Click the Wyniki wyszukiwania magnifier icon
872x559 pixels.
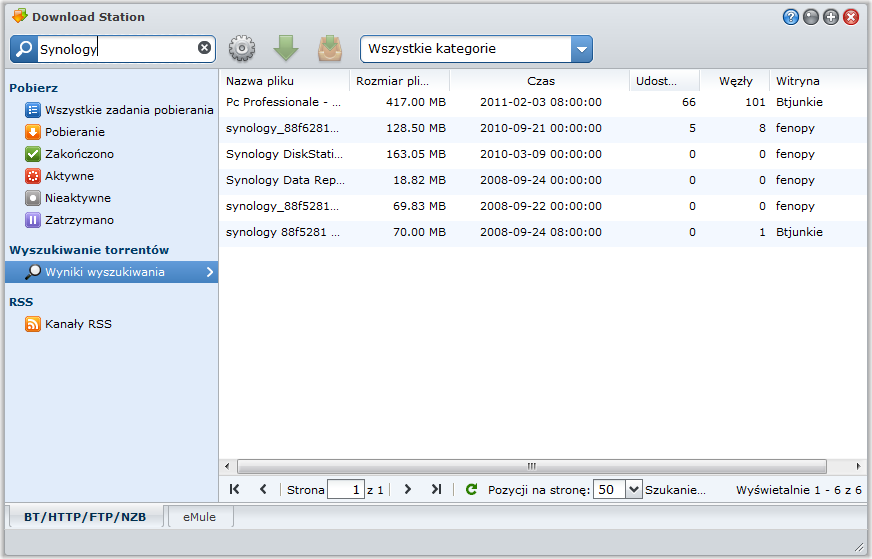click(33, 272)
